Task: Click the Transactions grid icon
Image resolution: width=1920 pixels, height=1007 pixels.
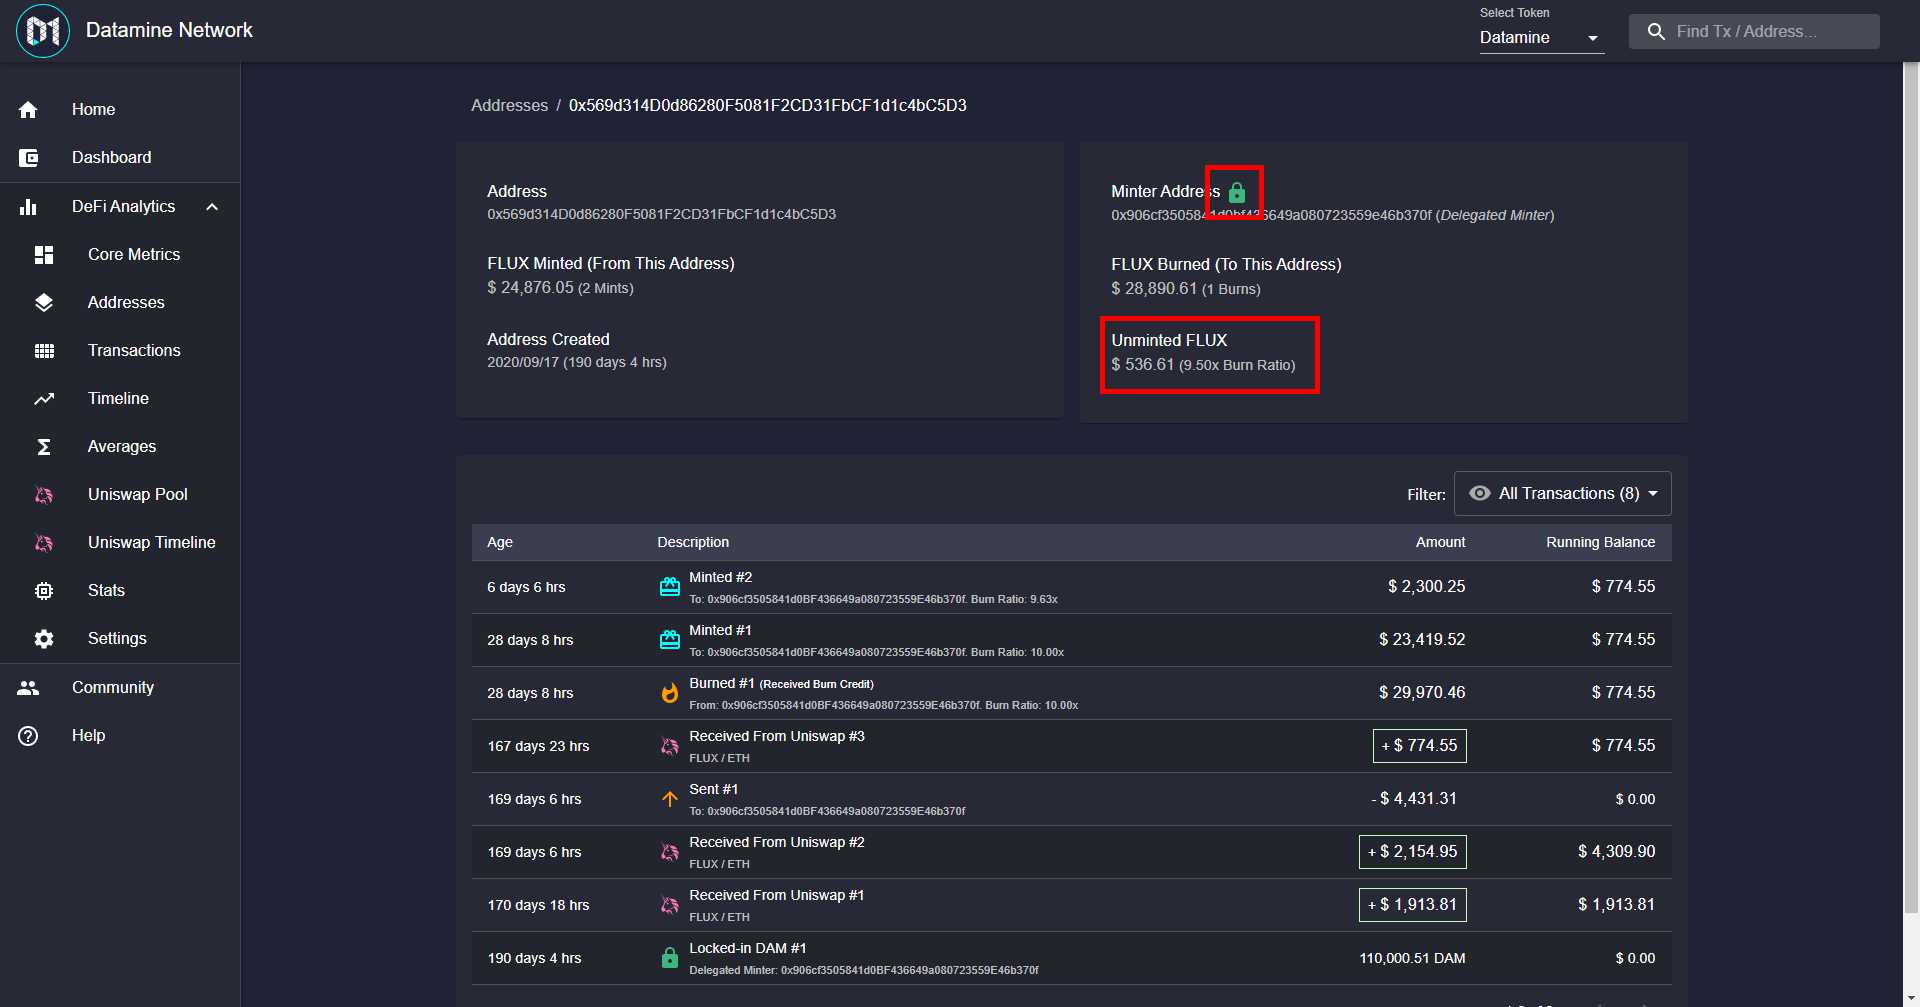Action: [x=44, y=351]
